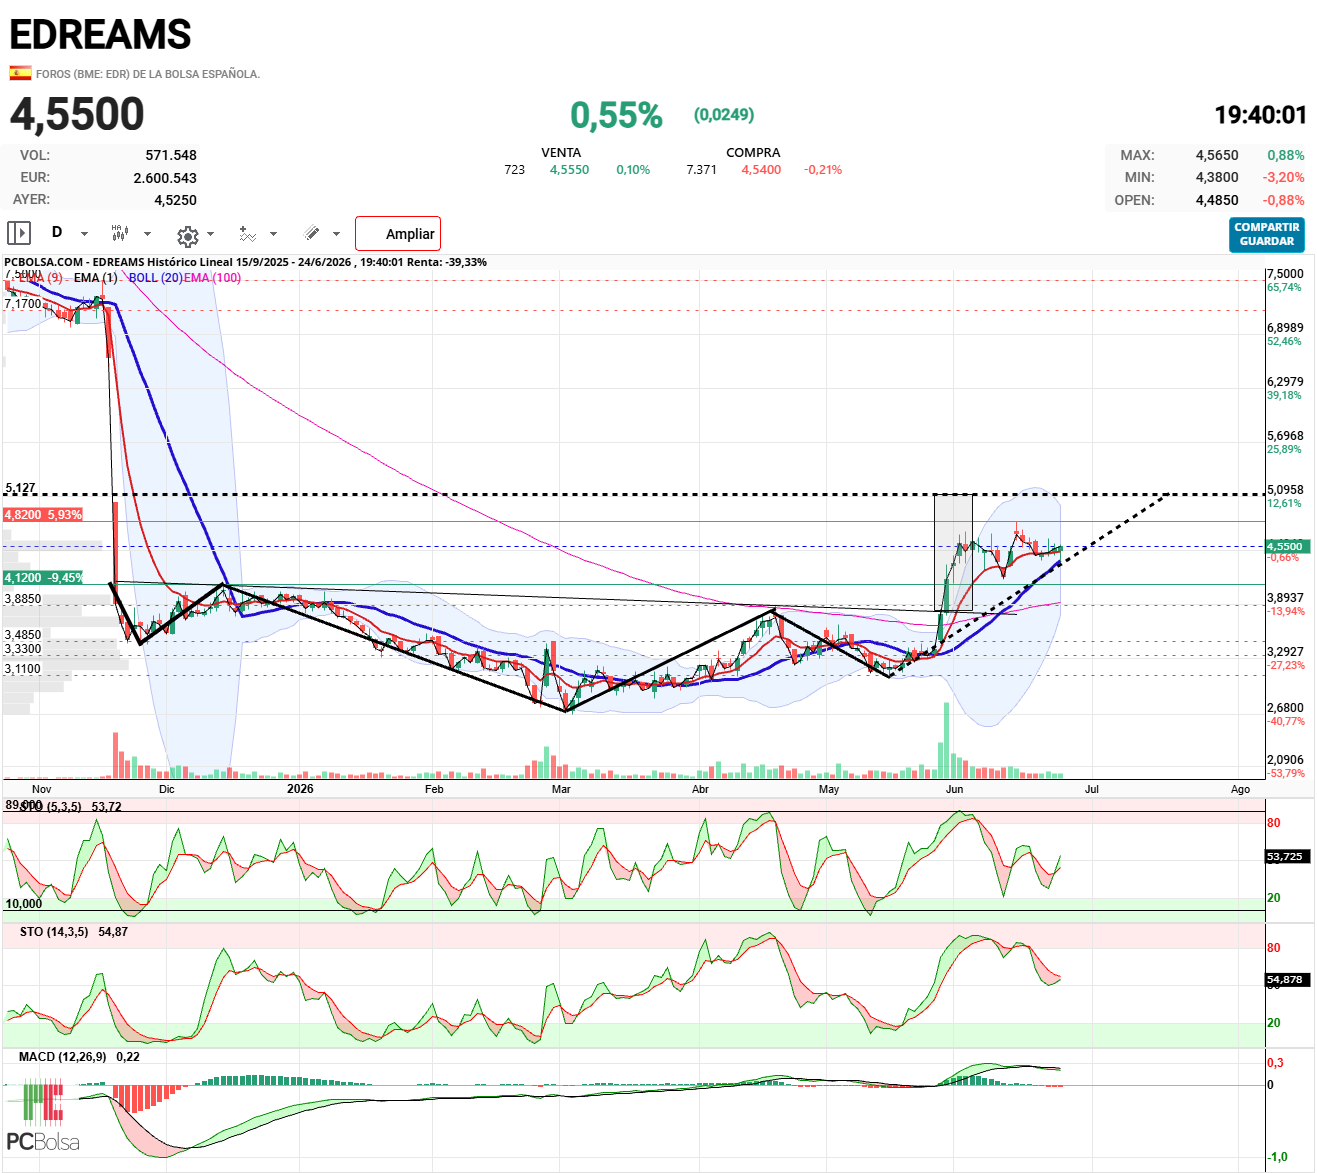Viewport: 1317px width, 1173px height.
Task: Click the MIN value 4,3800
Action: click(1217, 177)
